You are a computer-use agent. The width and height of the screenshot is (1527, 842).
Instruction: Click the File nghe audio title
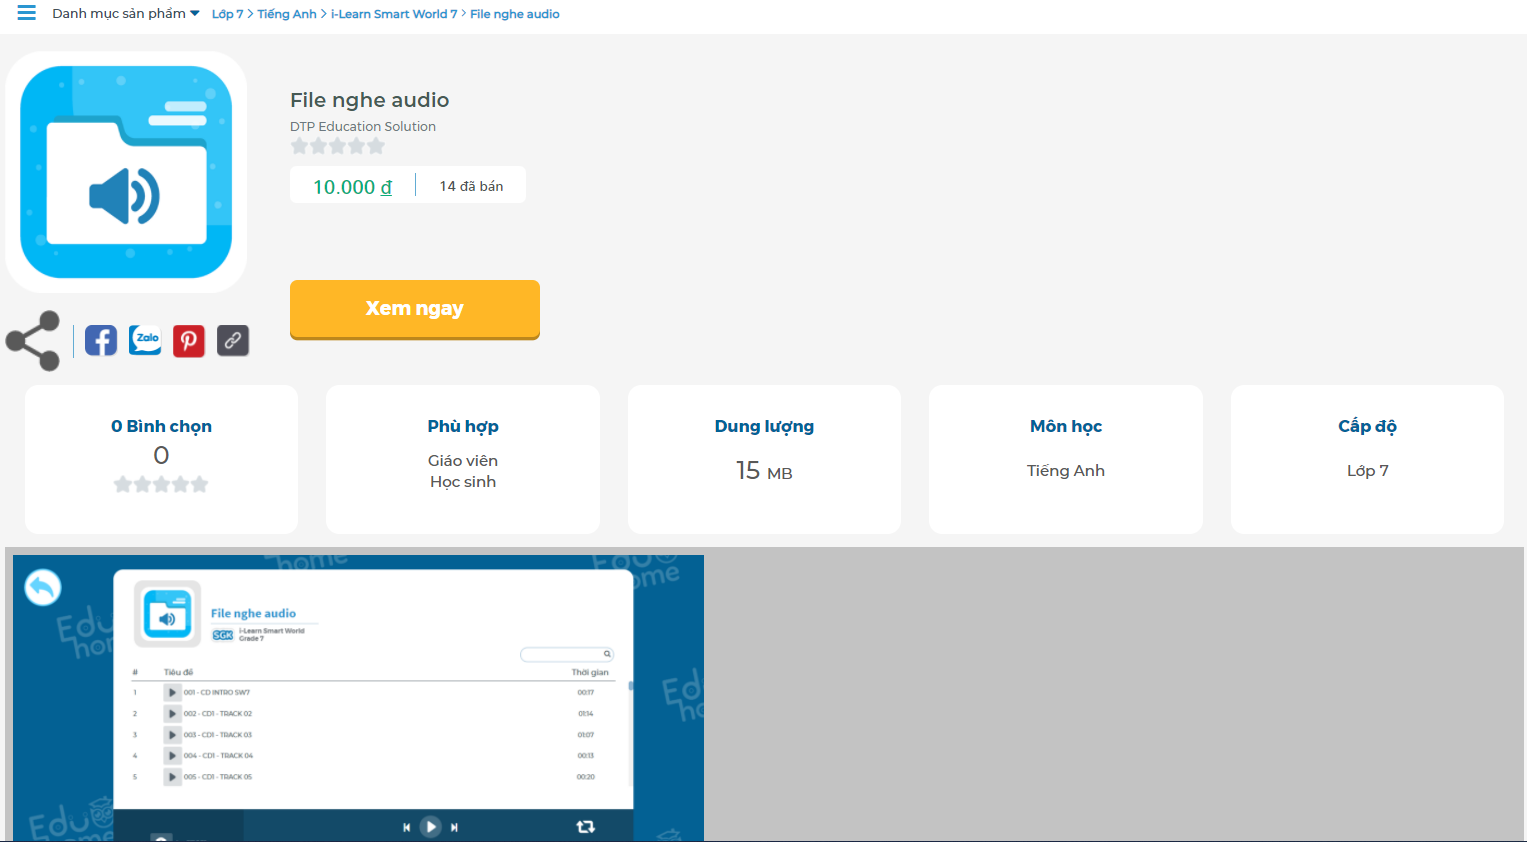370,100
